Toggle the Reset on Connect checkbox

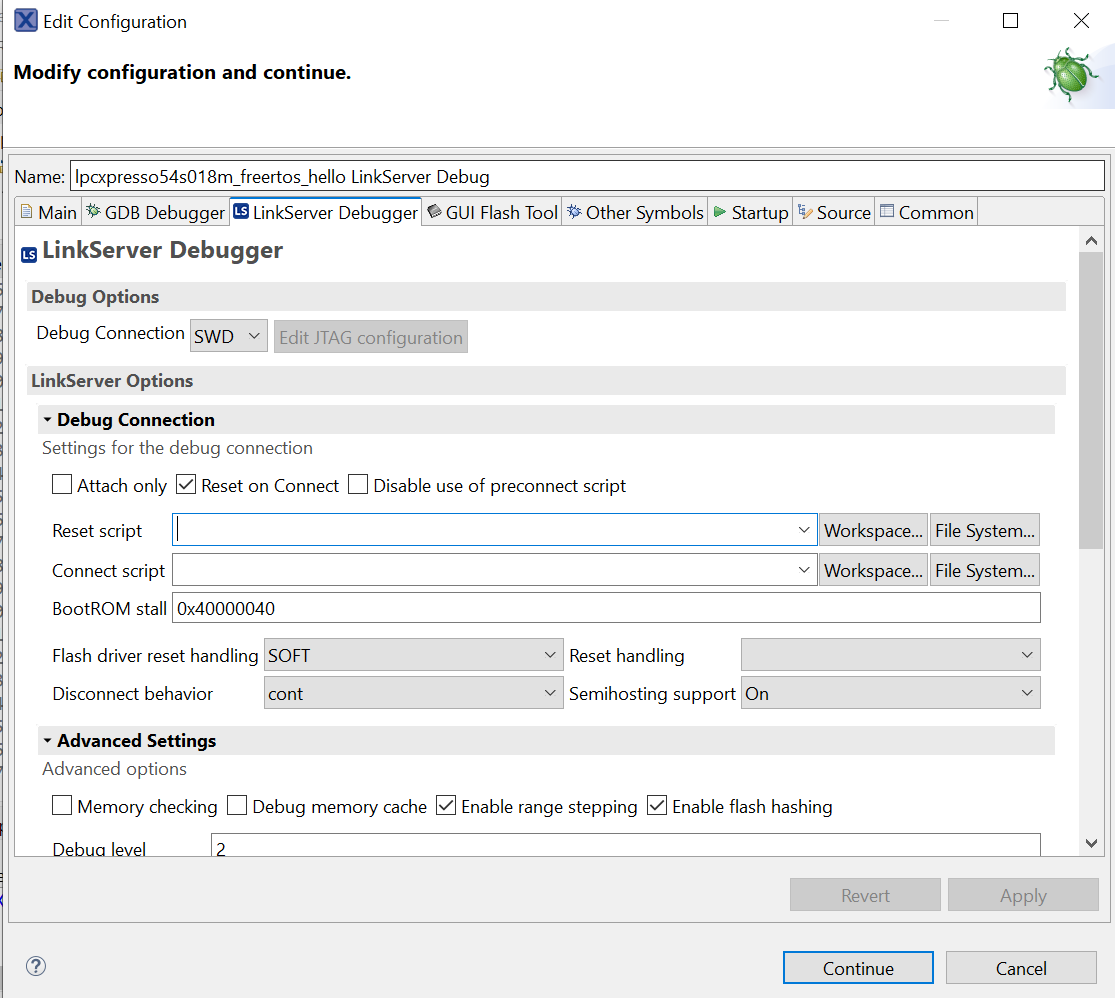pos(186,486)
